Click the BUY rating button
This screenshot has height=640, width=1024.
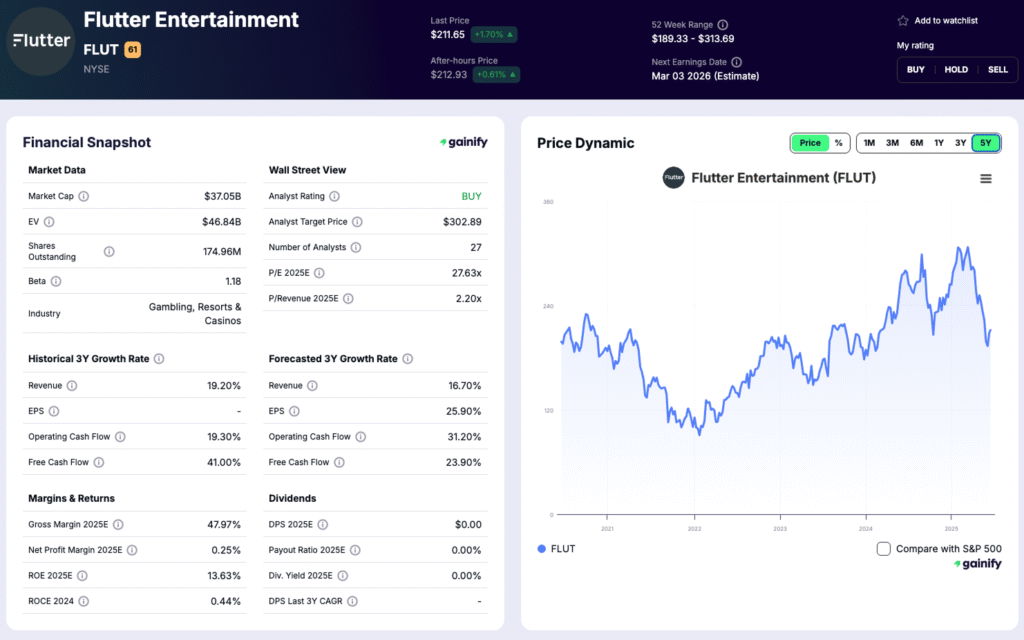click(915, 69)
